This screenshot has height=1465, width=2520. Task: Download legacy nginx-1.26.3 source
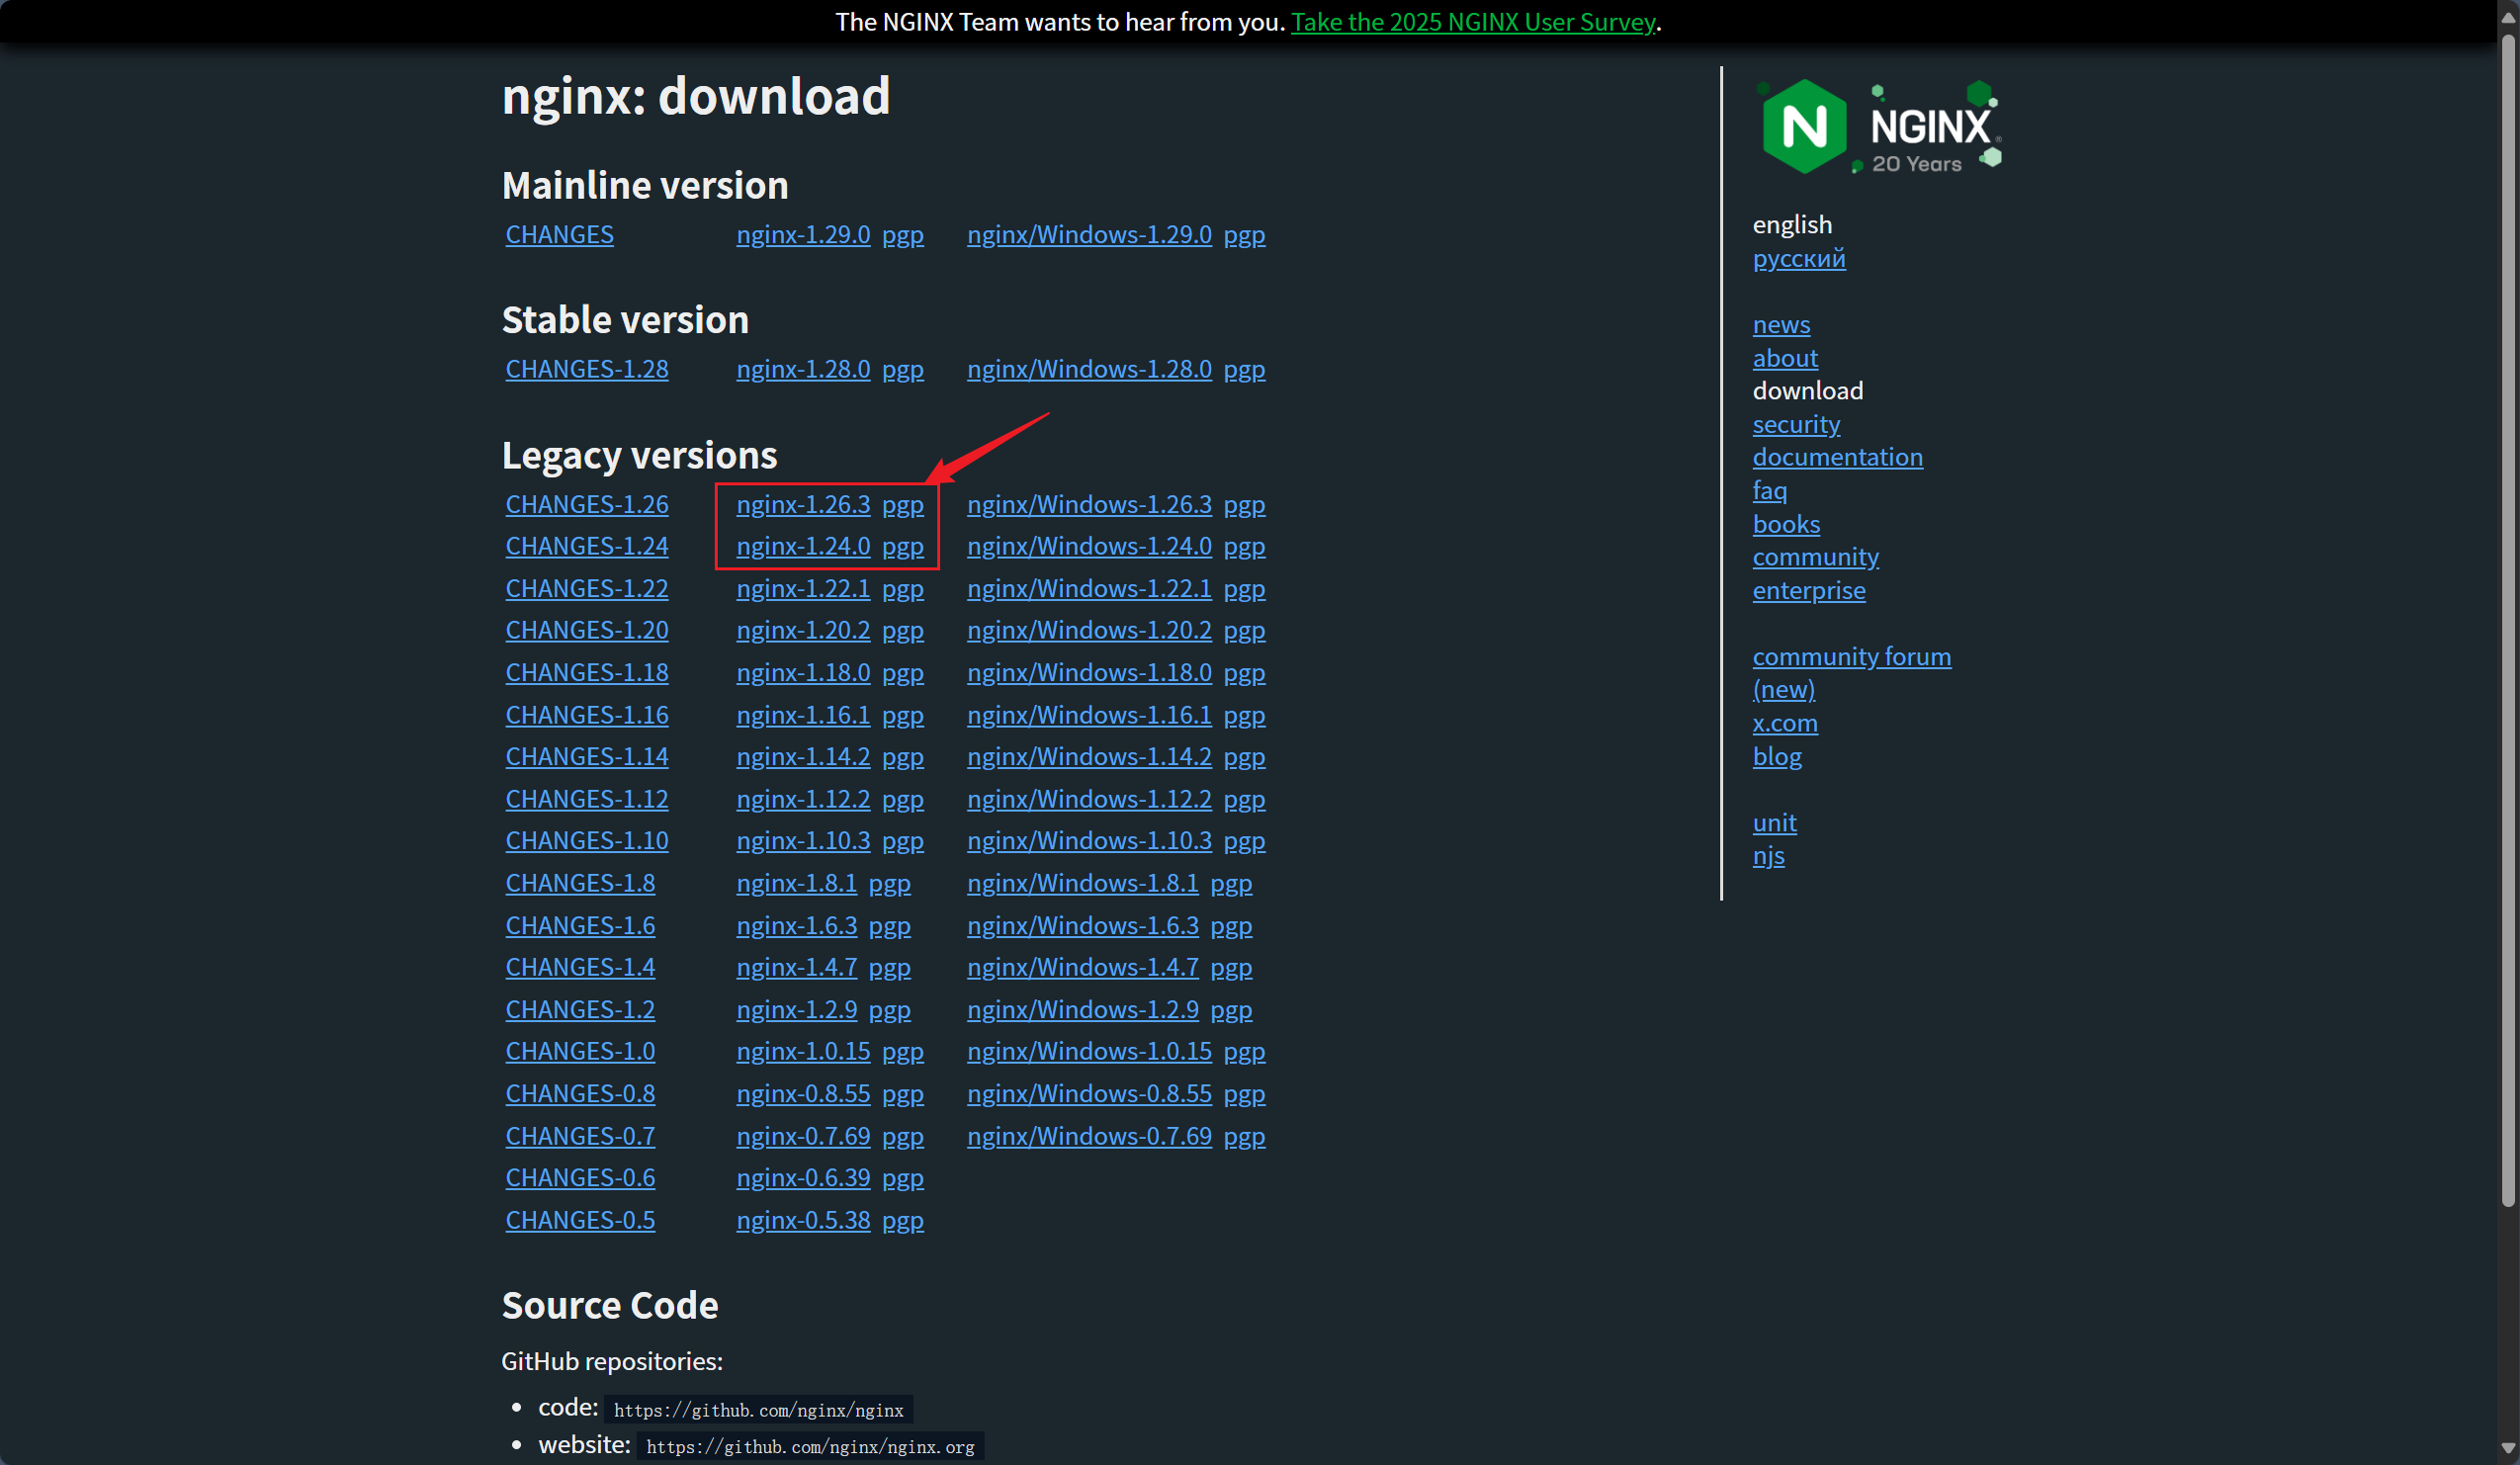coord(803,504)
